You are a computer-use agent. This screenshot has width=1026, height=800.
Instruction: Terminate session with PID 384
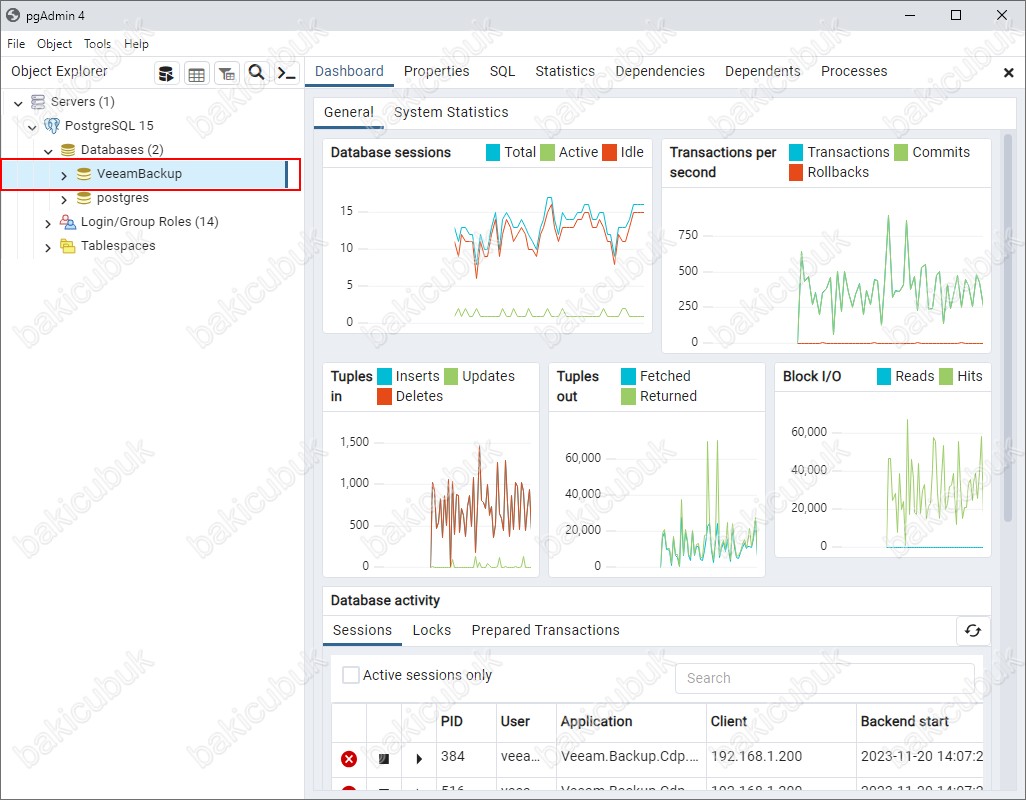[x=349, y=759]
